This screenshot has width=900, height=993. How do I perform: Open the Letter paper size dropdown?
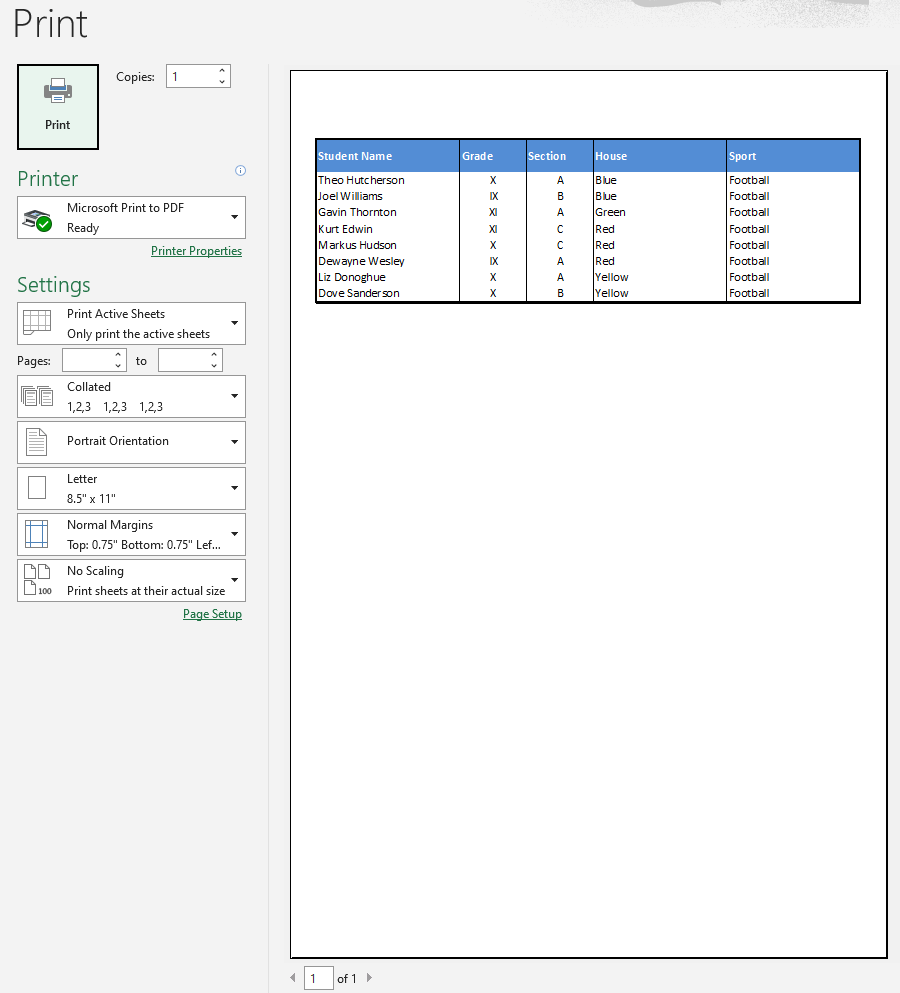236,487
